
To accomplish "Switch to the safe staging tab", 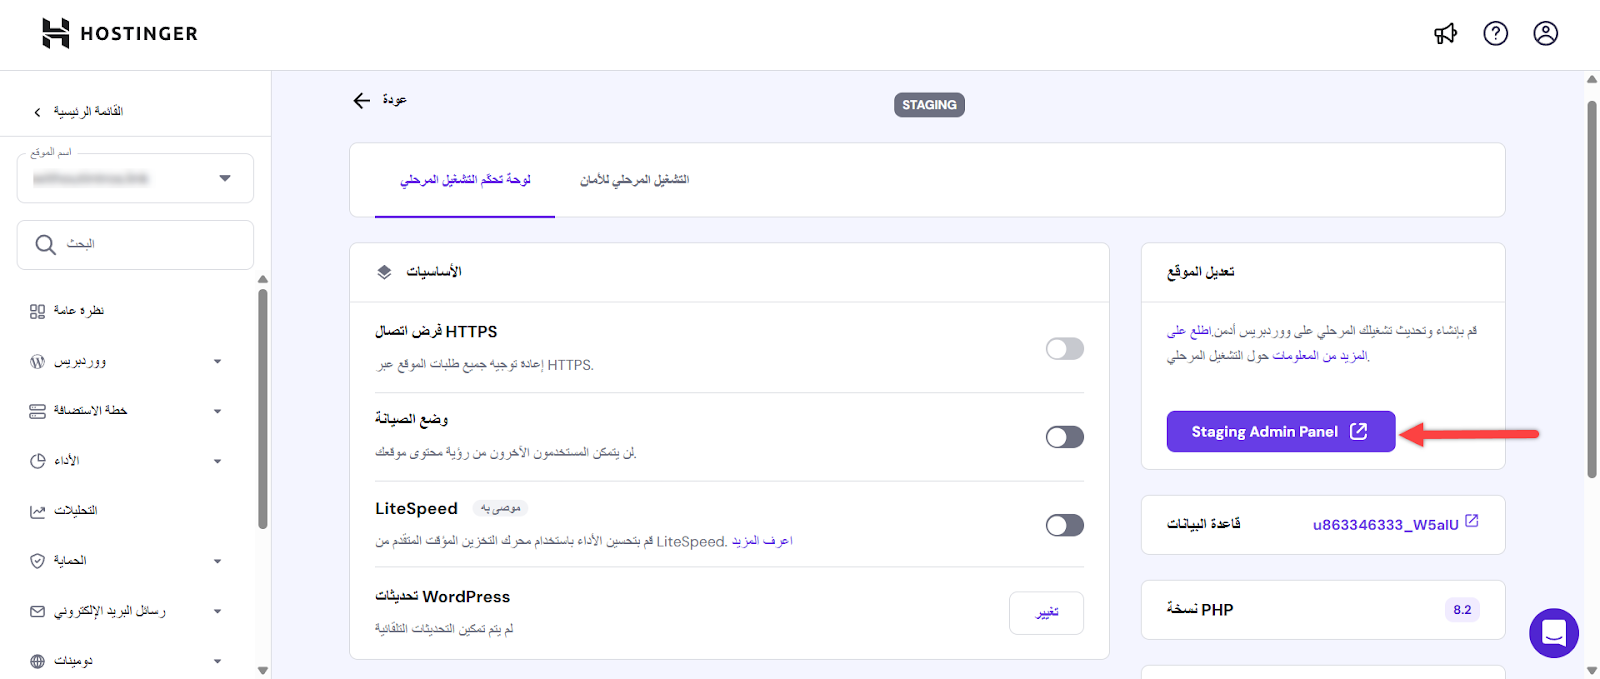I will (634, 180).
